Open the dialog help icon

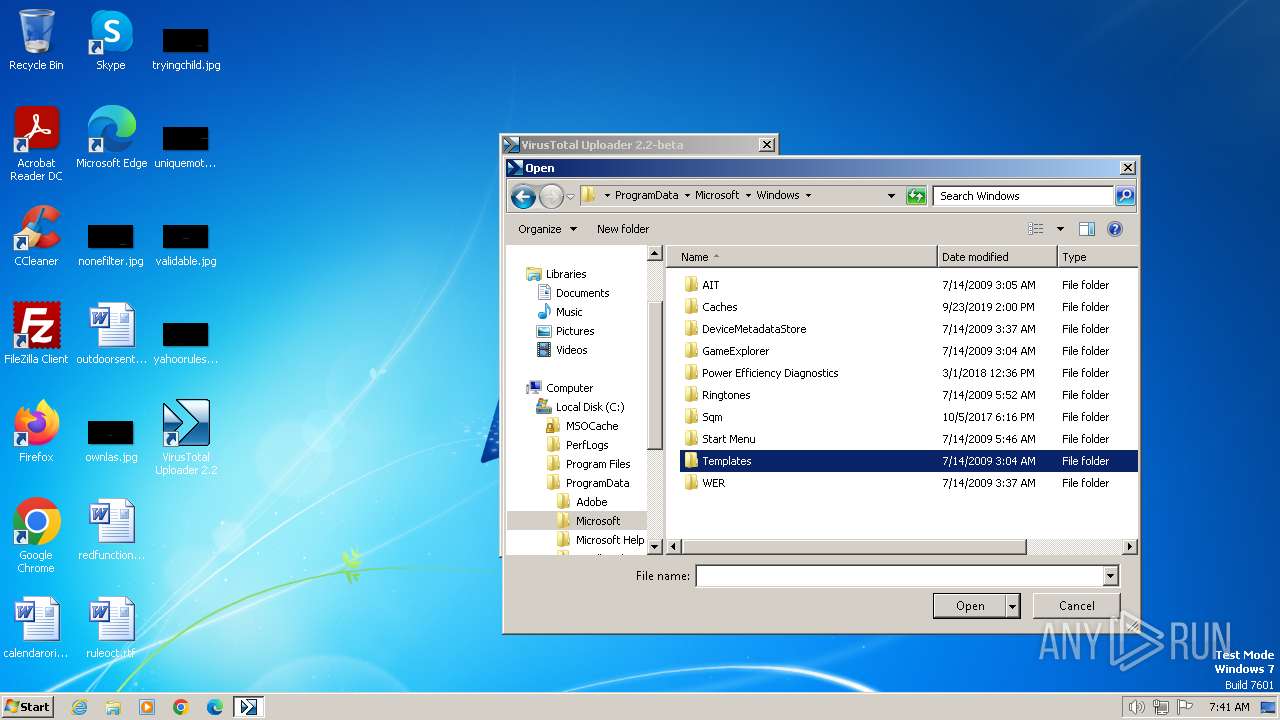[1115, 229]
